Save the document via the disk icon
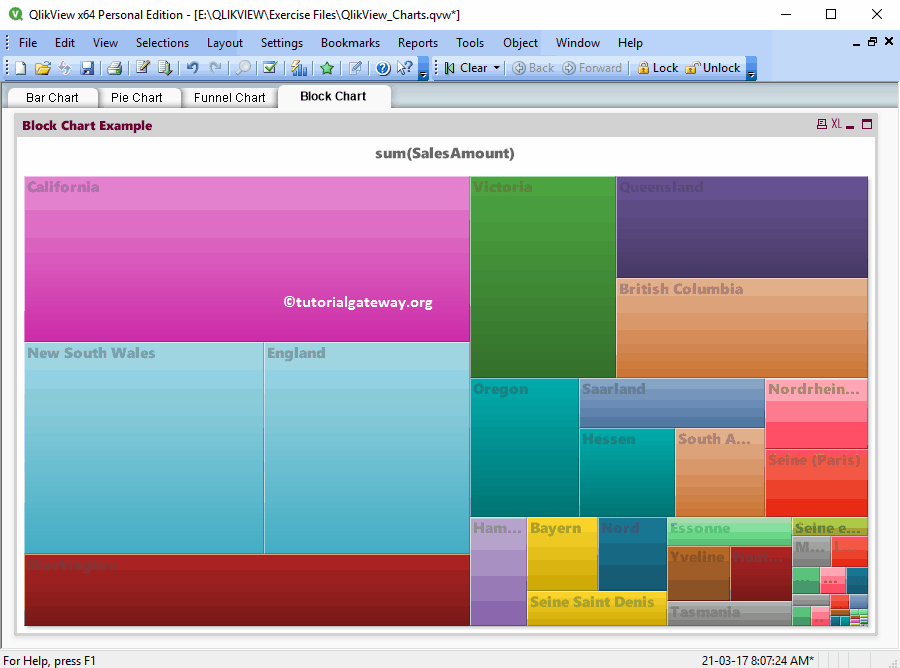900x668 pixels. click(x=88, y=67)
